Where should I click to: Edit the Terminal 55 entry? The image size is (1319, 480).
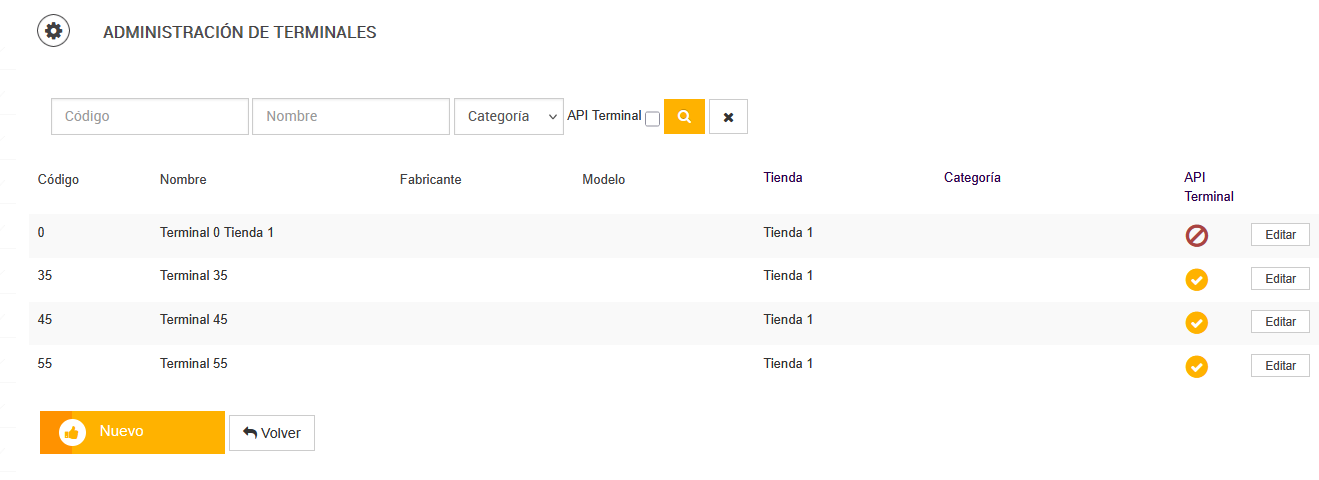pos(1280,366)
